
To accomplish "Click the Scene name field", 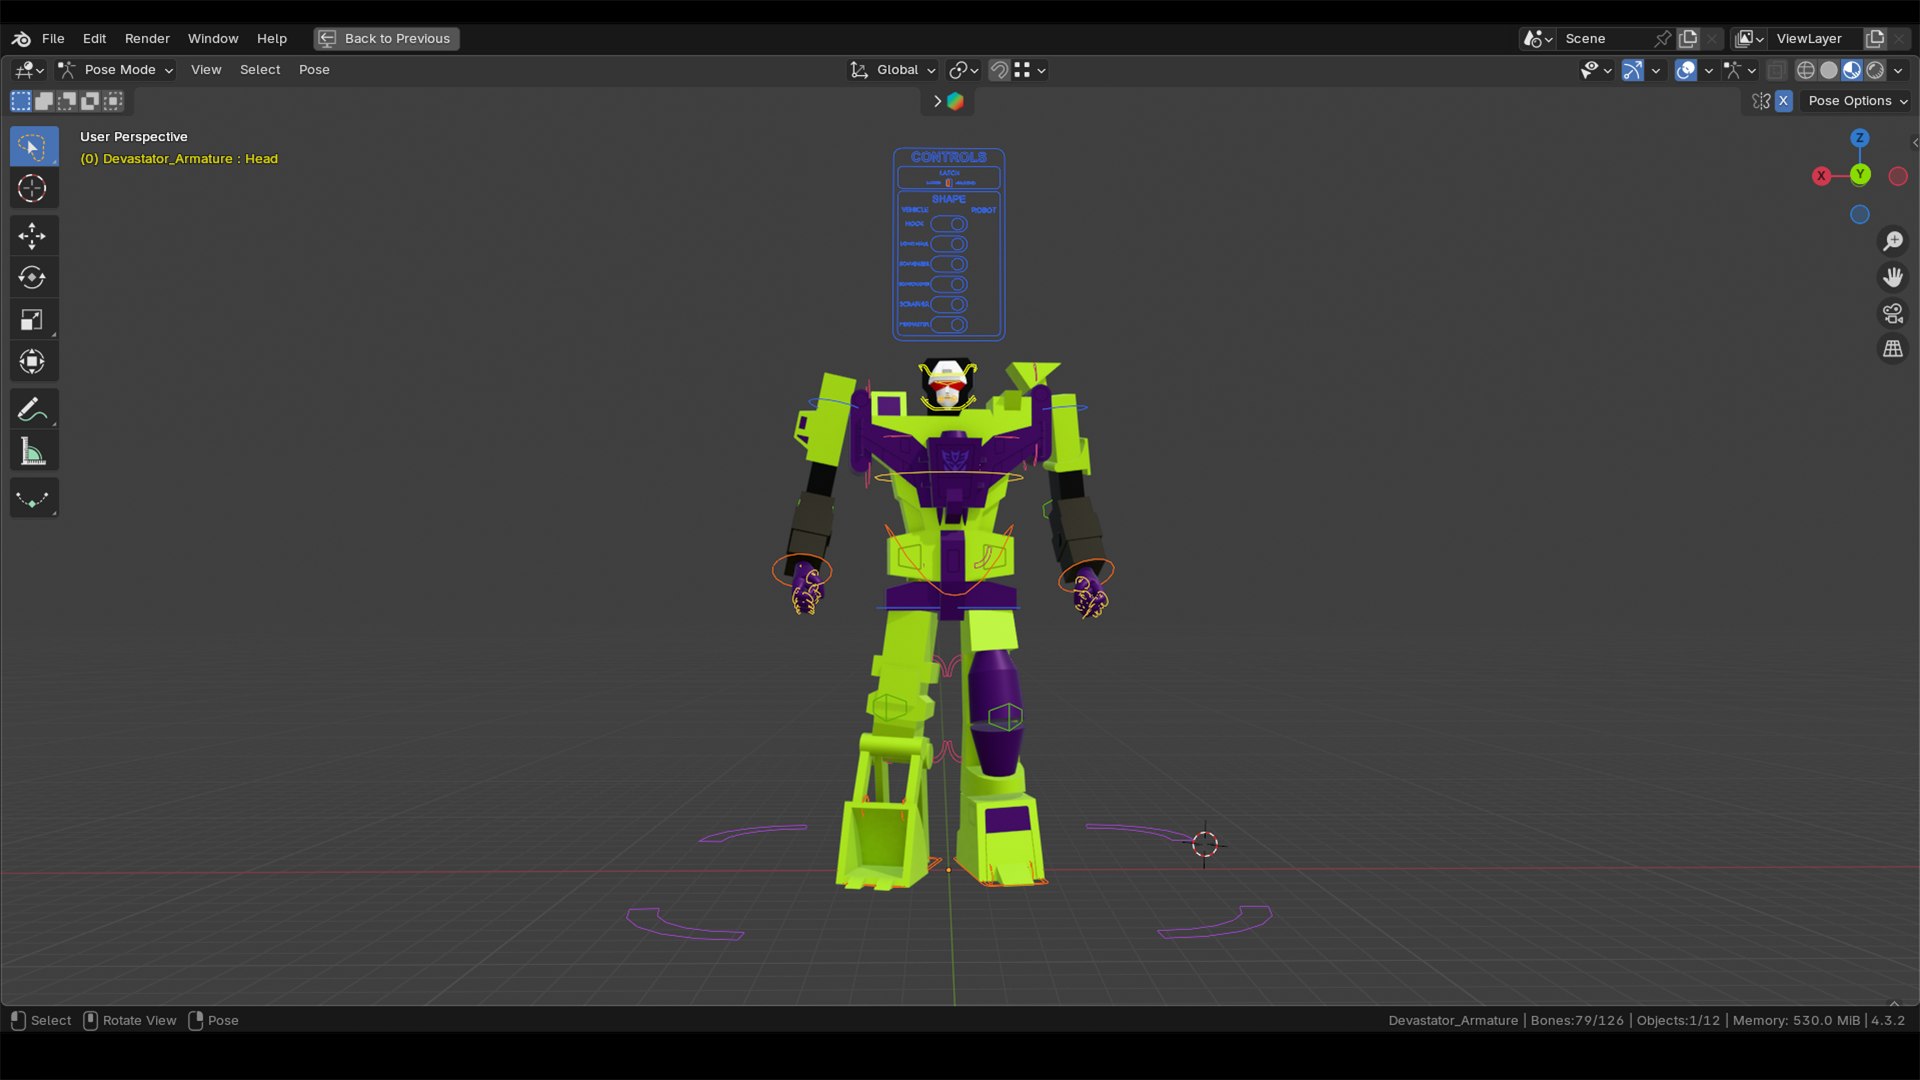I will point(1603,39).
